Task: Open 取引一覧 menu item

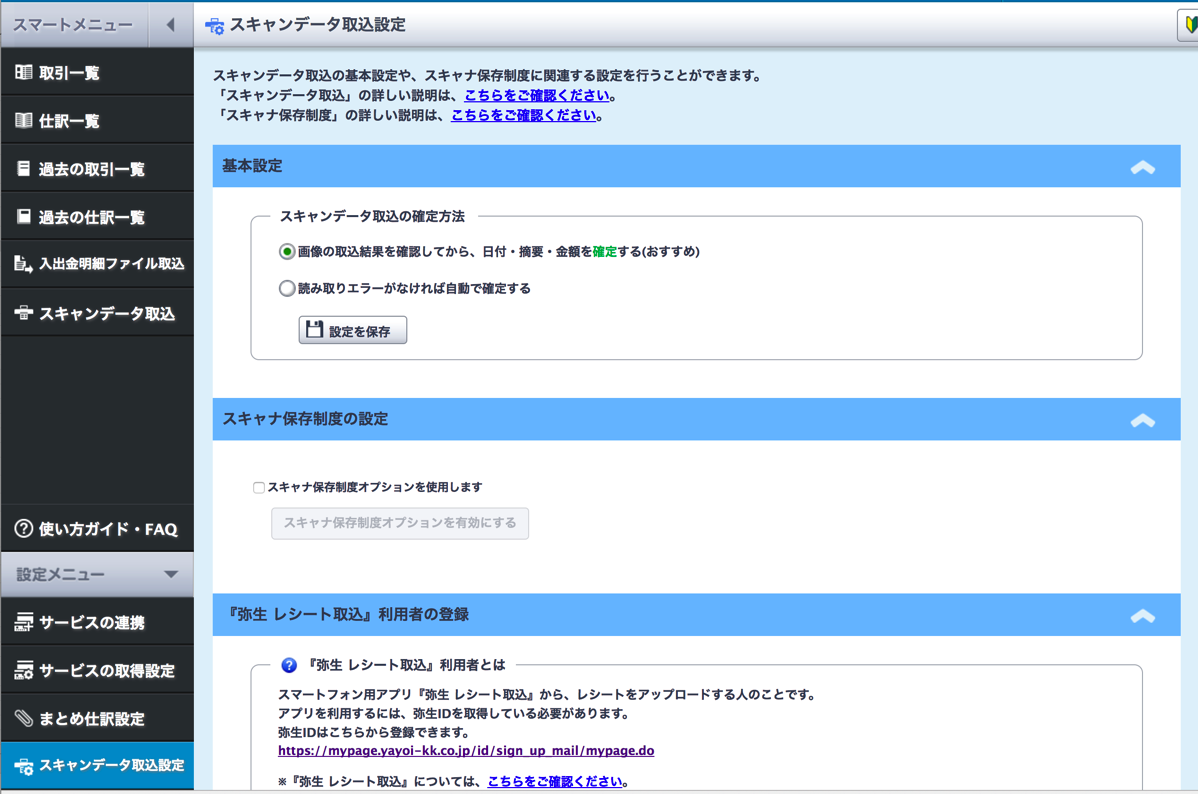Action: click(97, 73)
